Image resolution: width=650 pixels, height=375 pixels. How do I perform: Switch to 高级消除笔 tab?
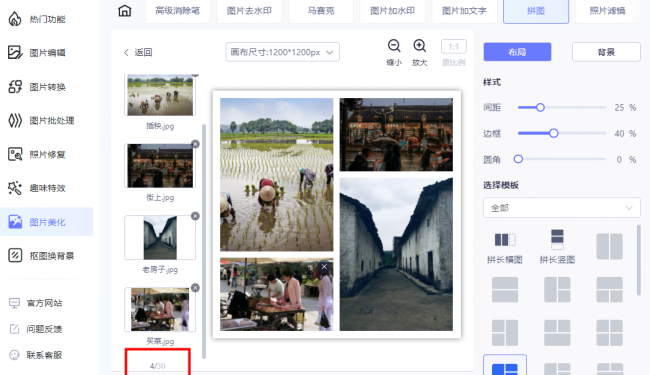(177, 11)
